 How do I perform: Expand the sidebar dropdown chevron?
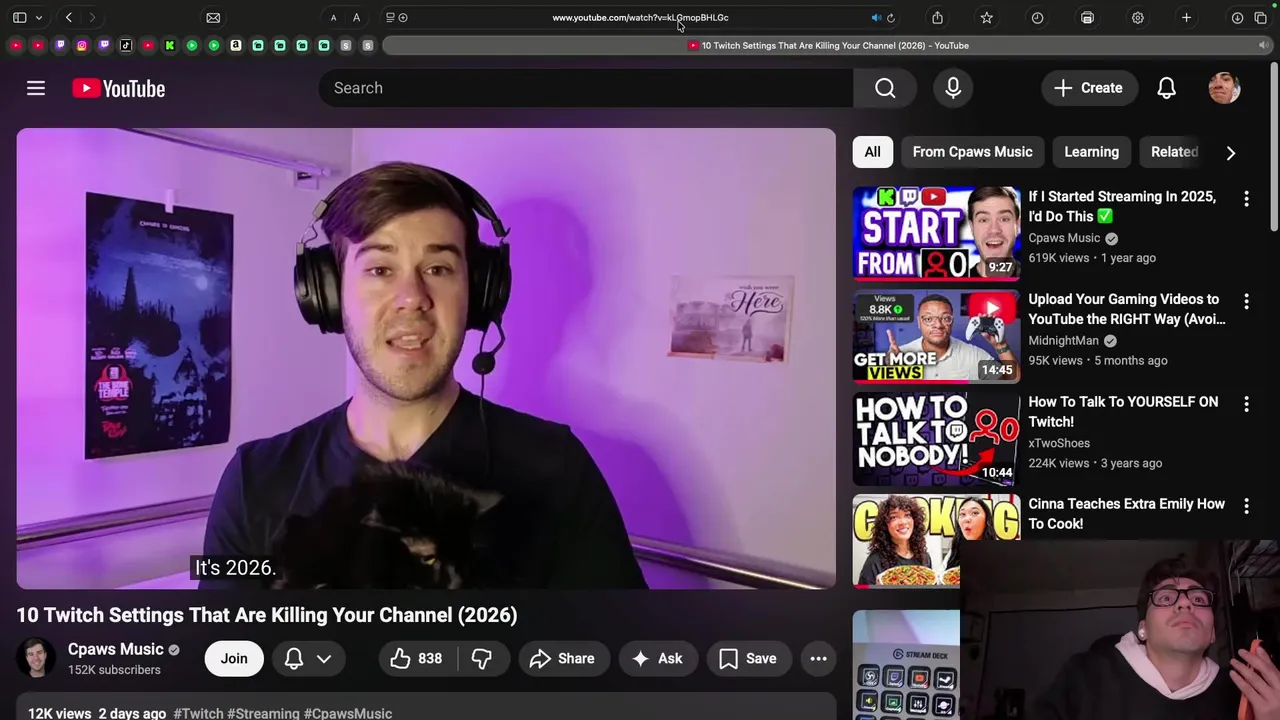coord(39,17)
